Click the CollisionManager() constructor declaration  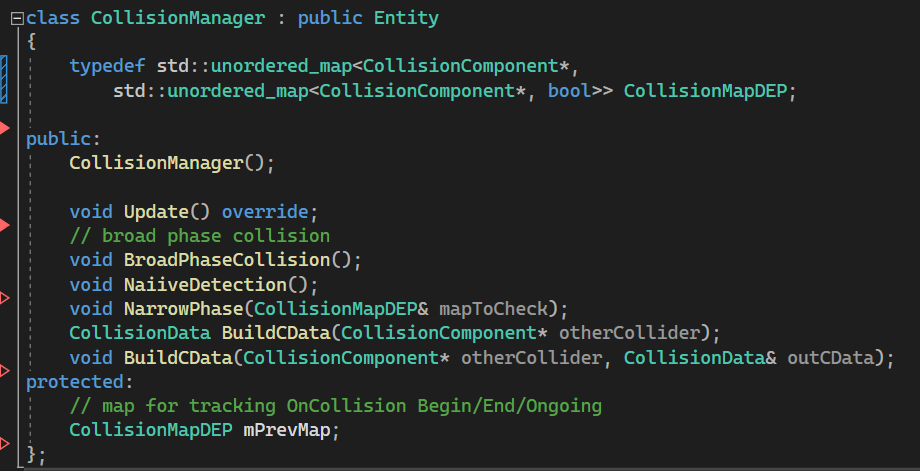[171, 163]
